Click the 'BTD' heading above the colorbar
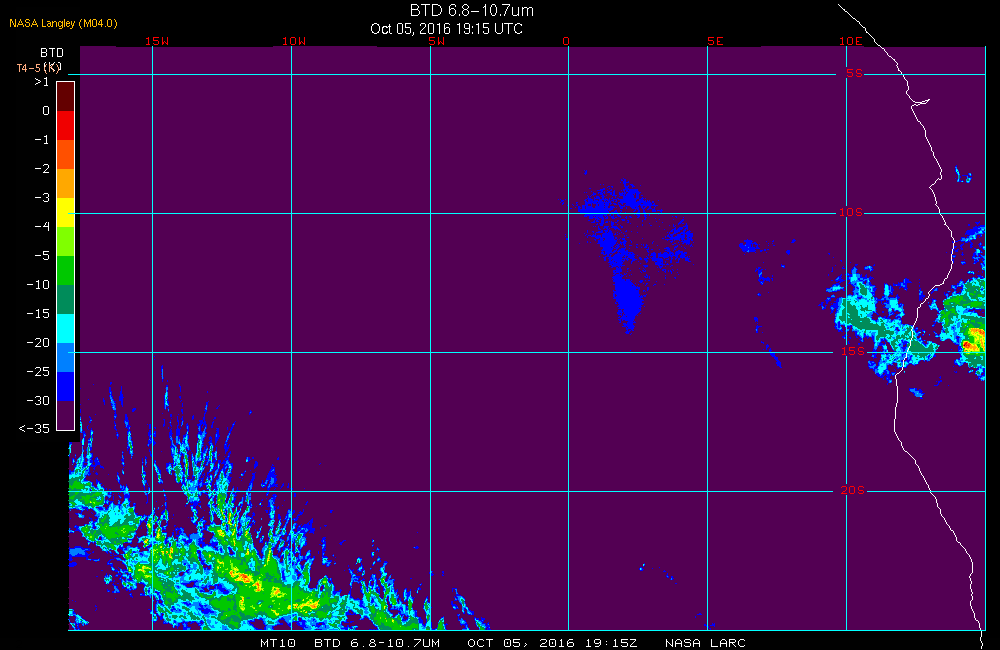Screen dimensions: 1000x650 [x=52, y=53]
